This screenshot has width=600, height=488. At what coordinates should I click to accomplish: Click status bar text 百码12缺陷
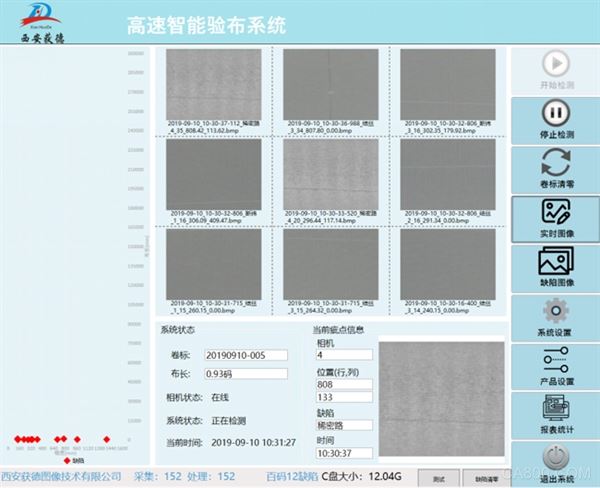click(292, 477)
